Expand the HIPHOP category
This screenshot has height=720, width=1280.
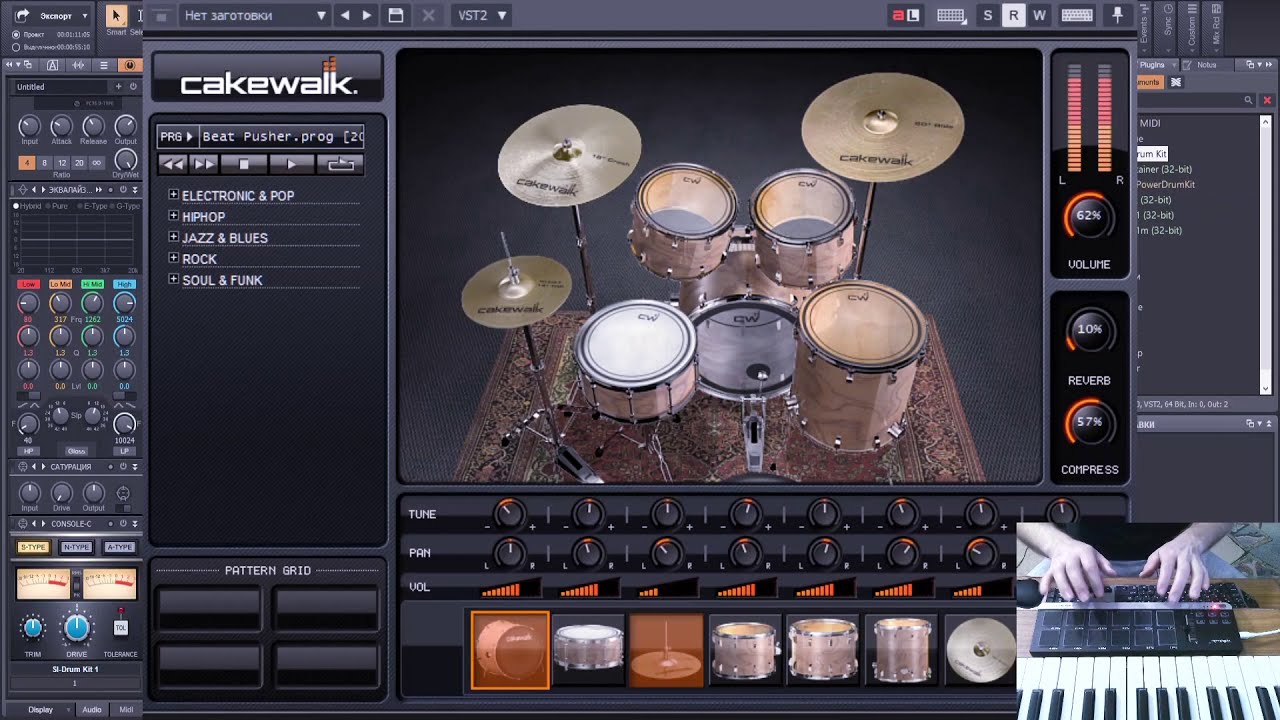174,216
